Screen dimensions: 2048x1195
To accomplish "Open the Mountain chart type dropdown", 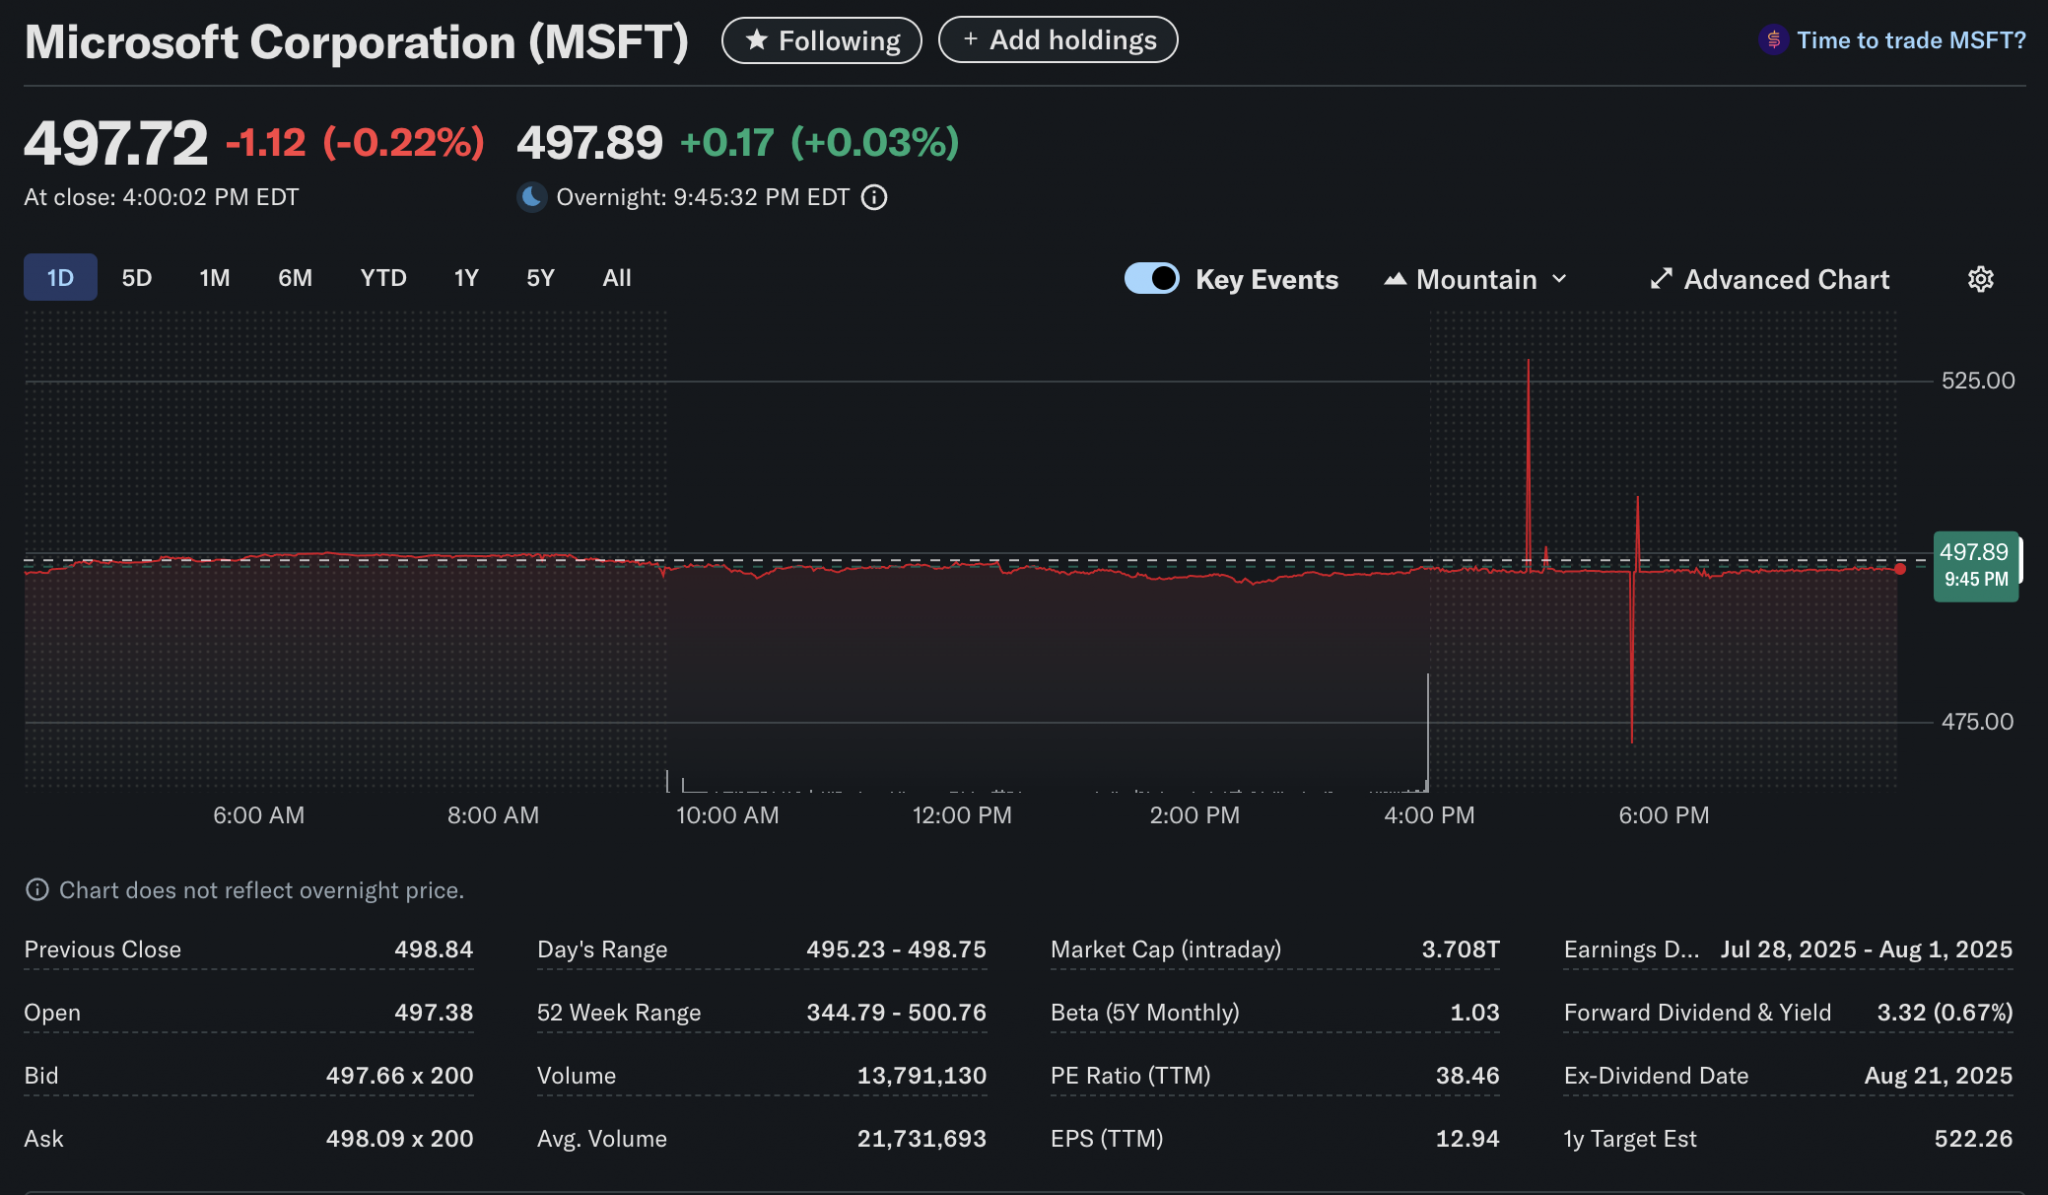I will pos(1476,279).
